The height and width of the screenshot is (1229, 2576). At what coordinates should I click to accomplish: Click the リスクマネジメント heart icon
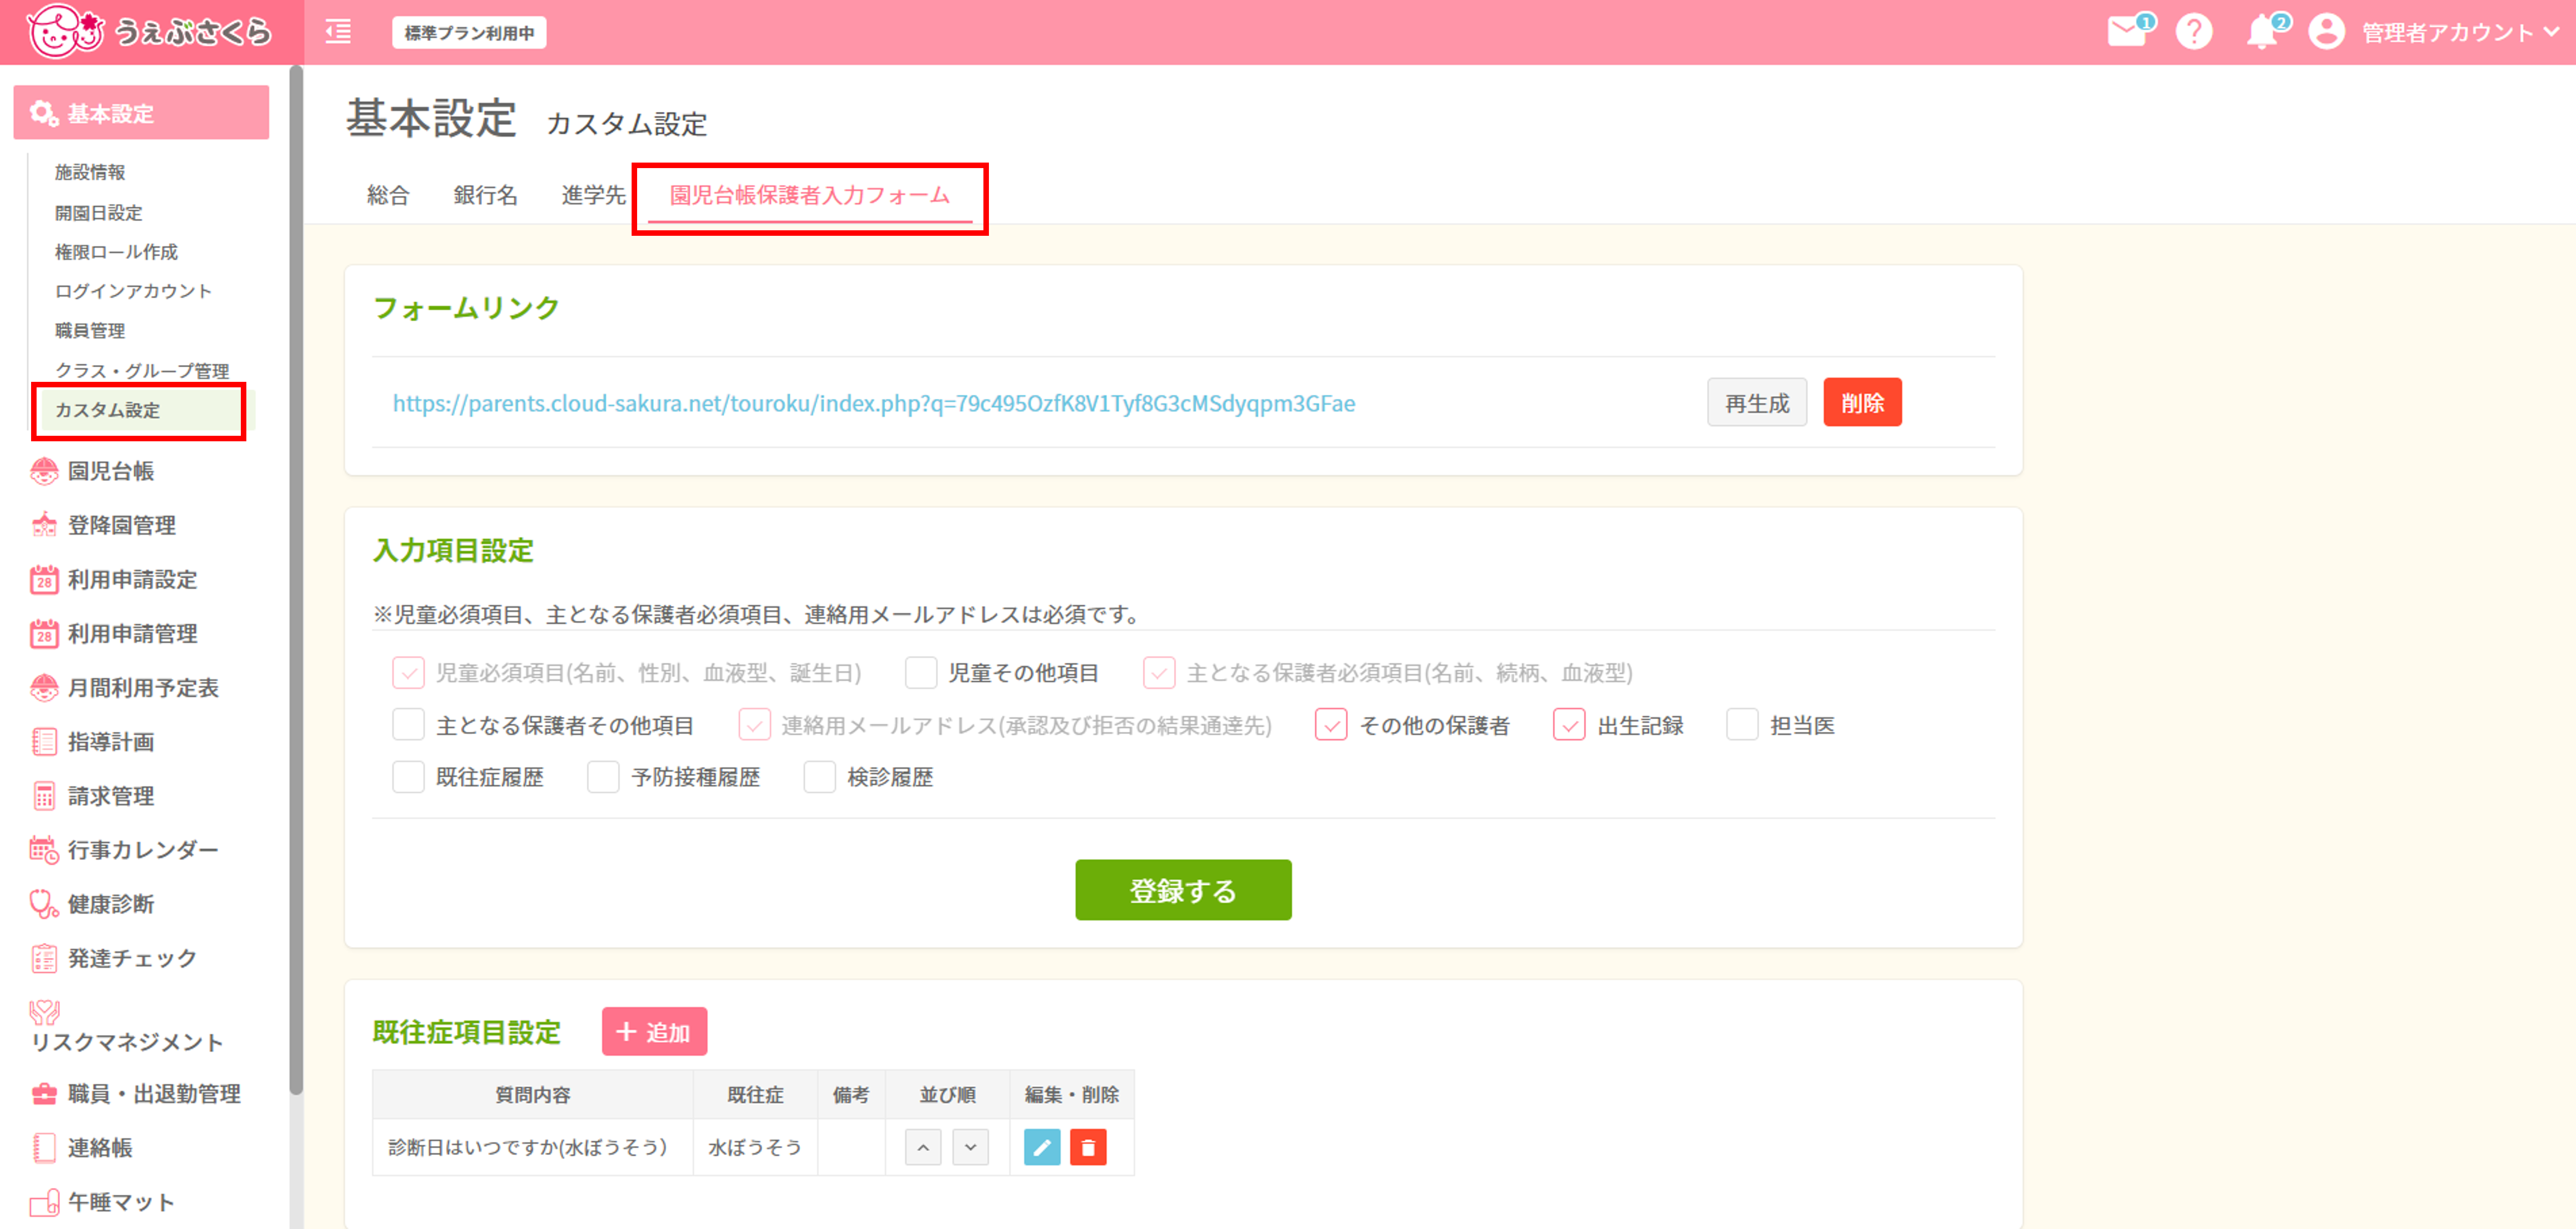(x=44, y=1012)
